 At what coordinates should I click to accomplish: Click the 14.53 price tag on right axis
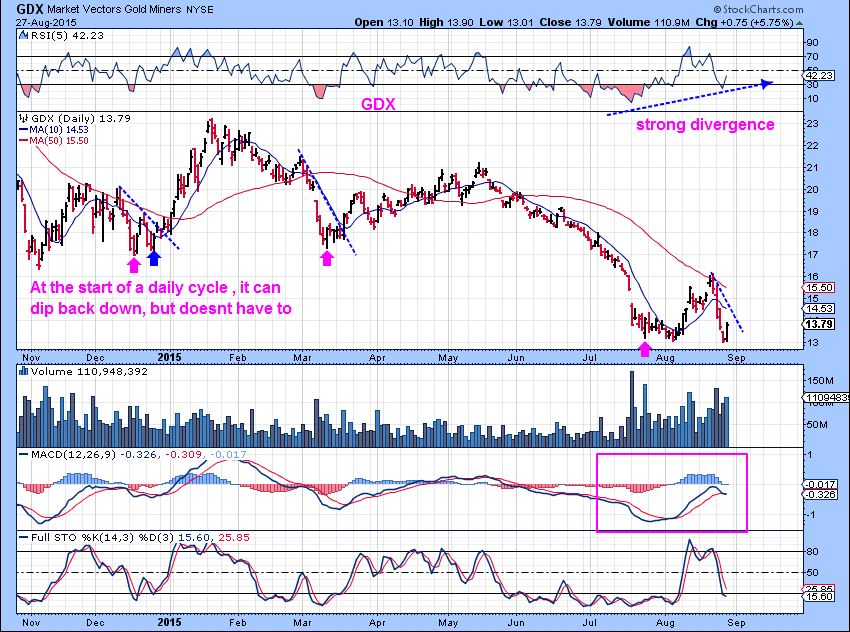[x=819, y=308]
